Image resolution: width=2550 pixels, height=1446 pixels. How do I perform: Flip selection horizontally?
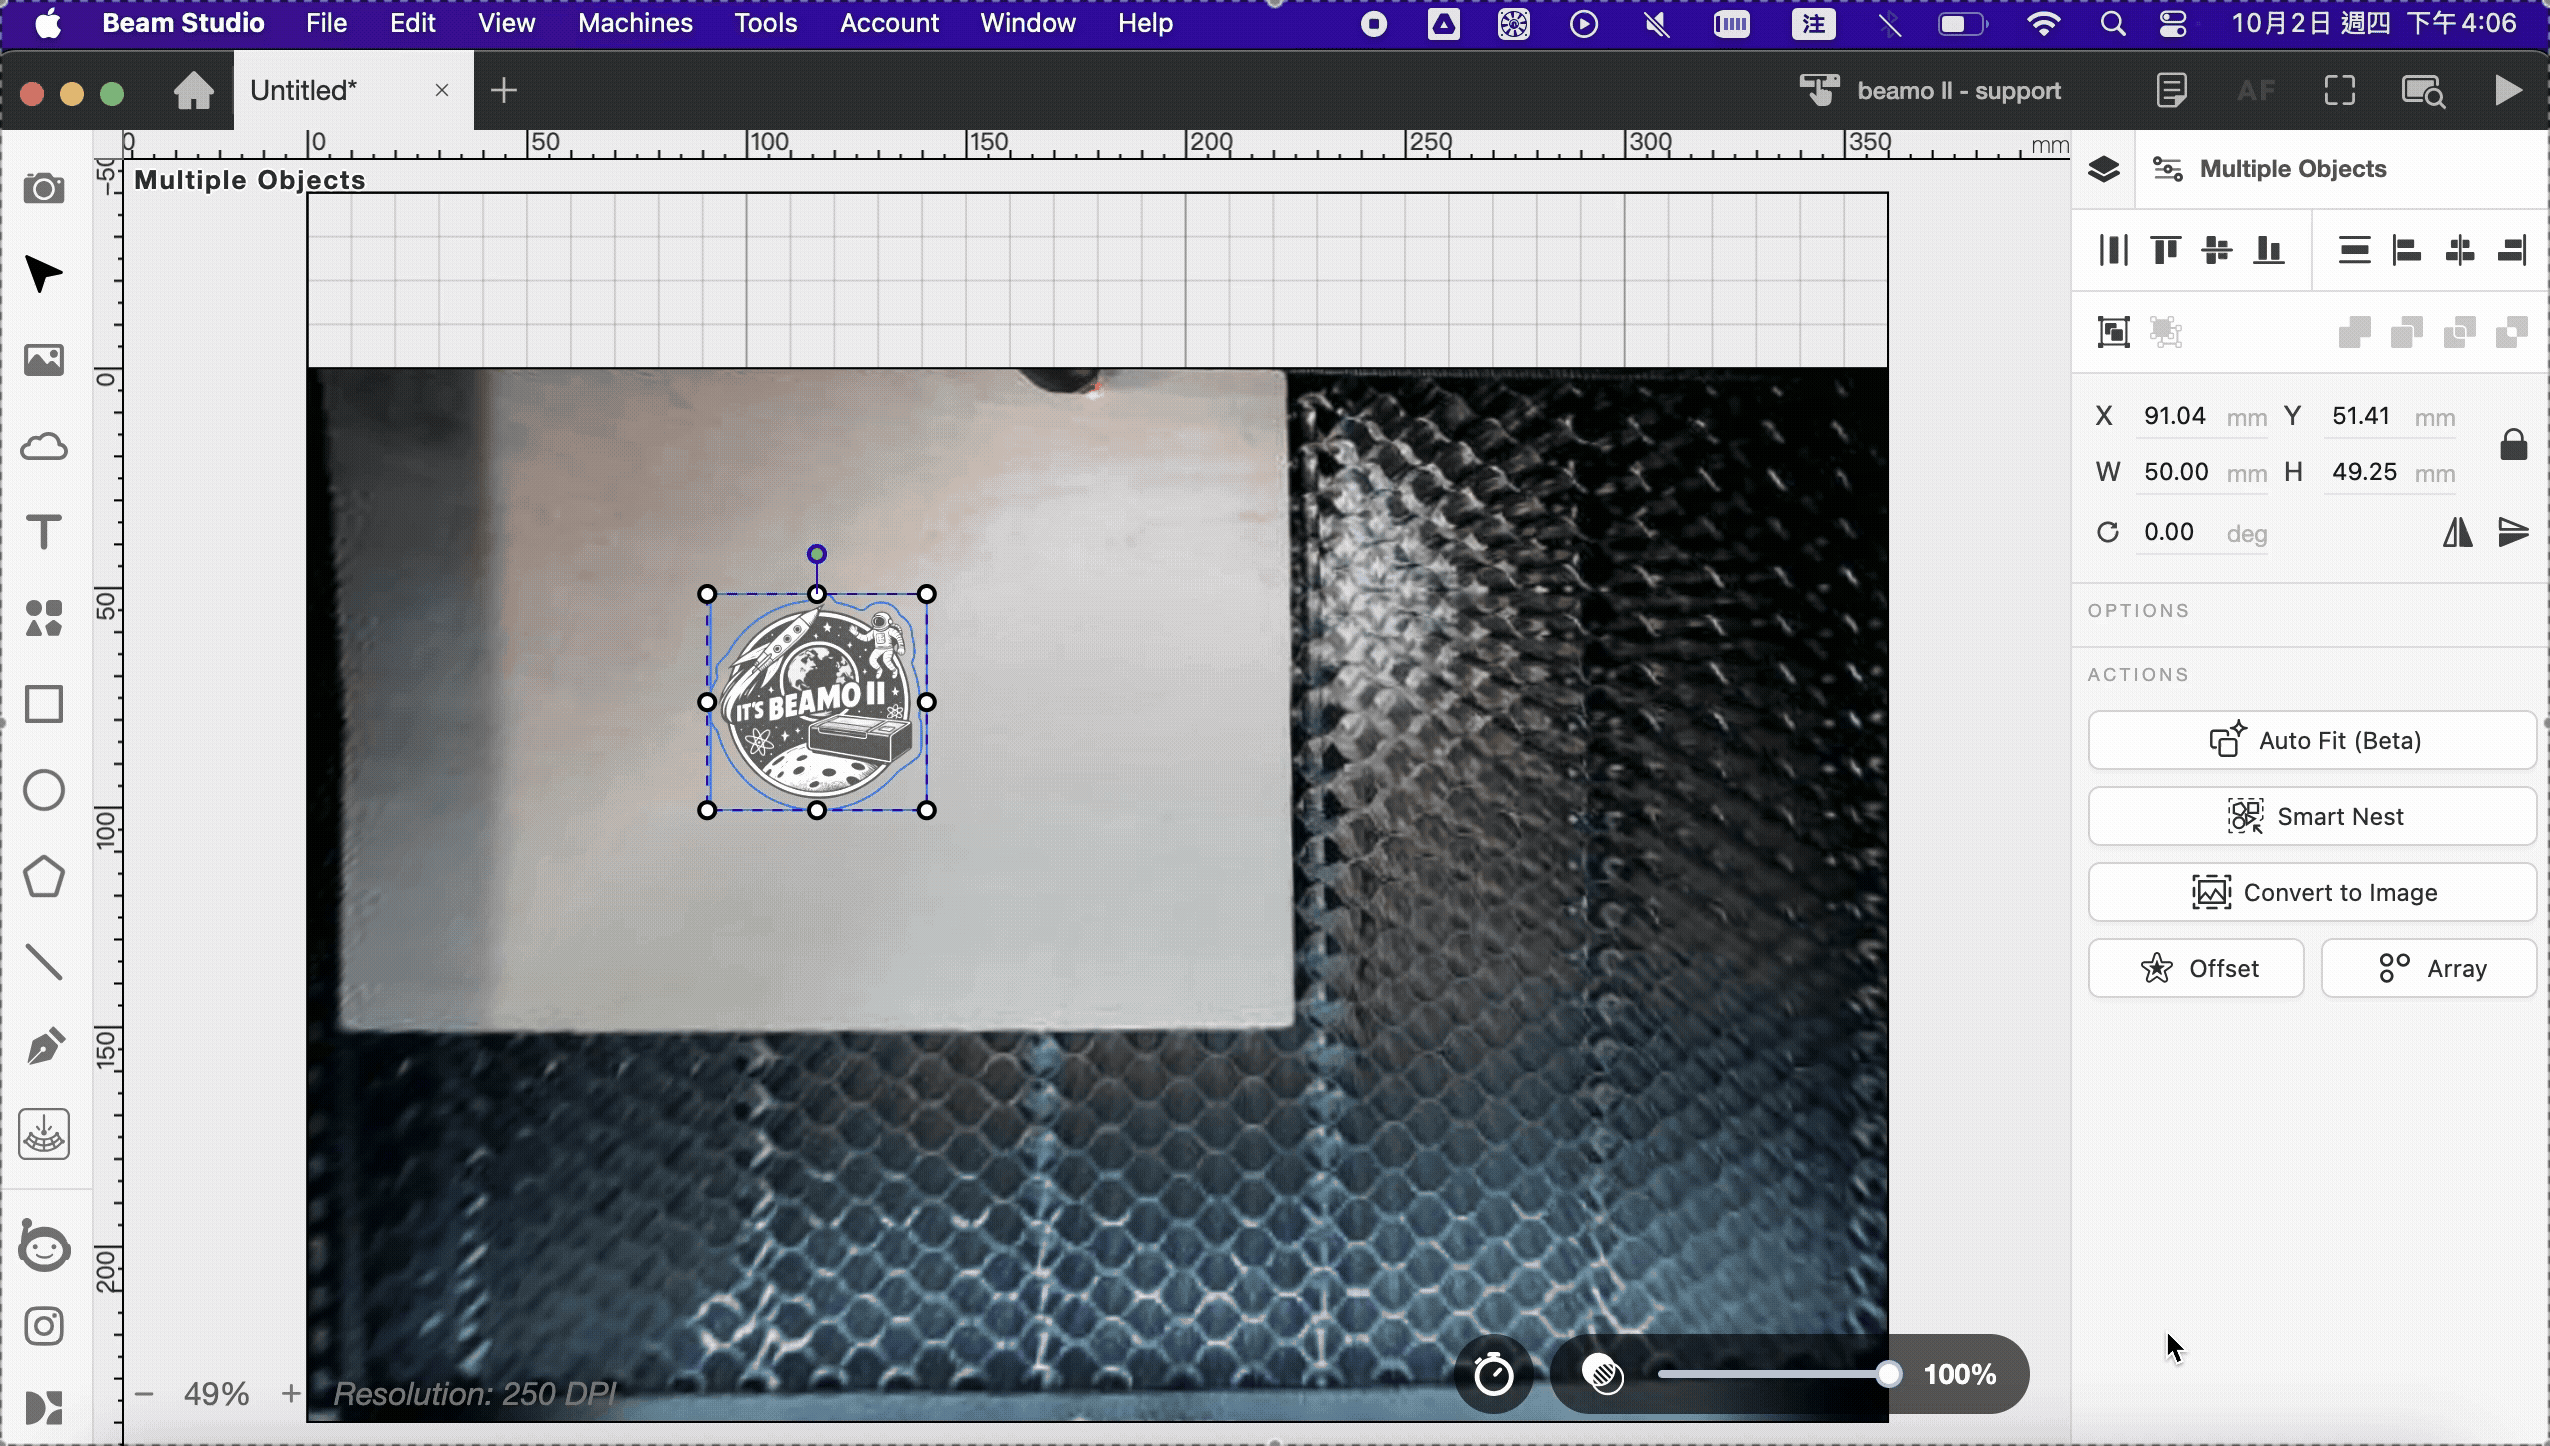[2458, 532]
